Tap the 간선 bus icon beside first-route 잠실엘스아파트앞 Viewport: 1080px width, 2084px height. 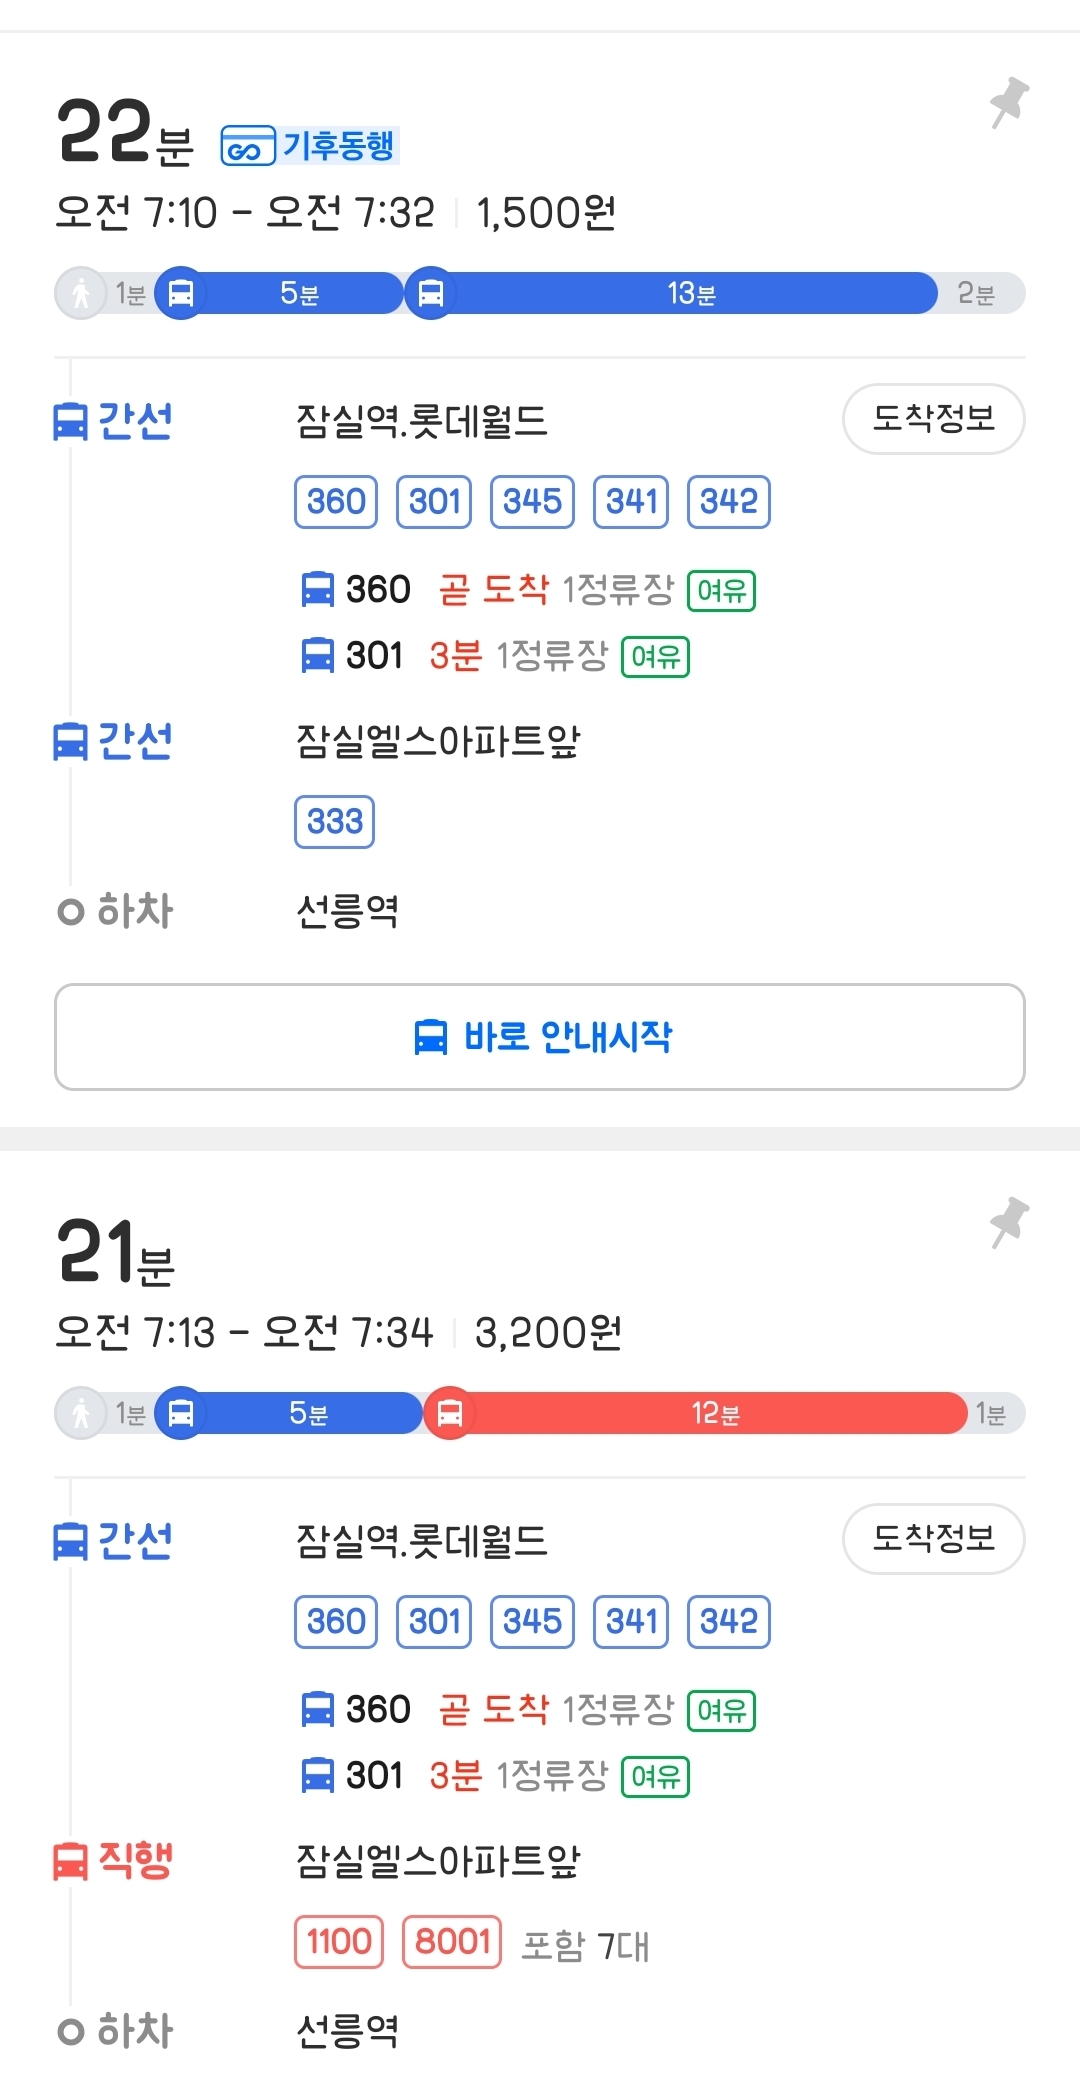pos(70,741)
